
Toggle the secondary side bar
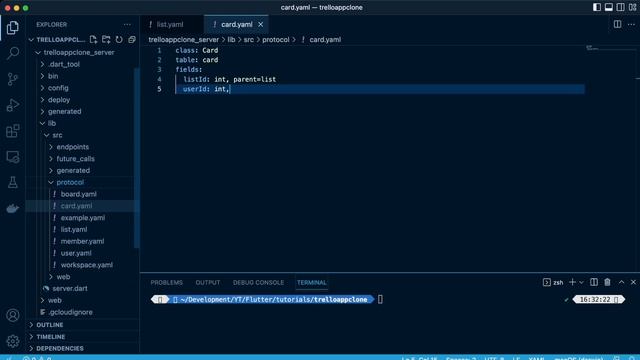tap(620, 7)
